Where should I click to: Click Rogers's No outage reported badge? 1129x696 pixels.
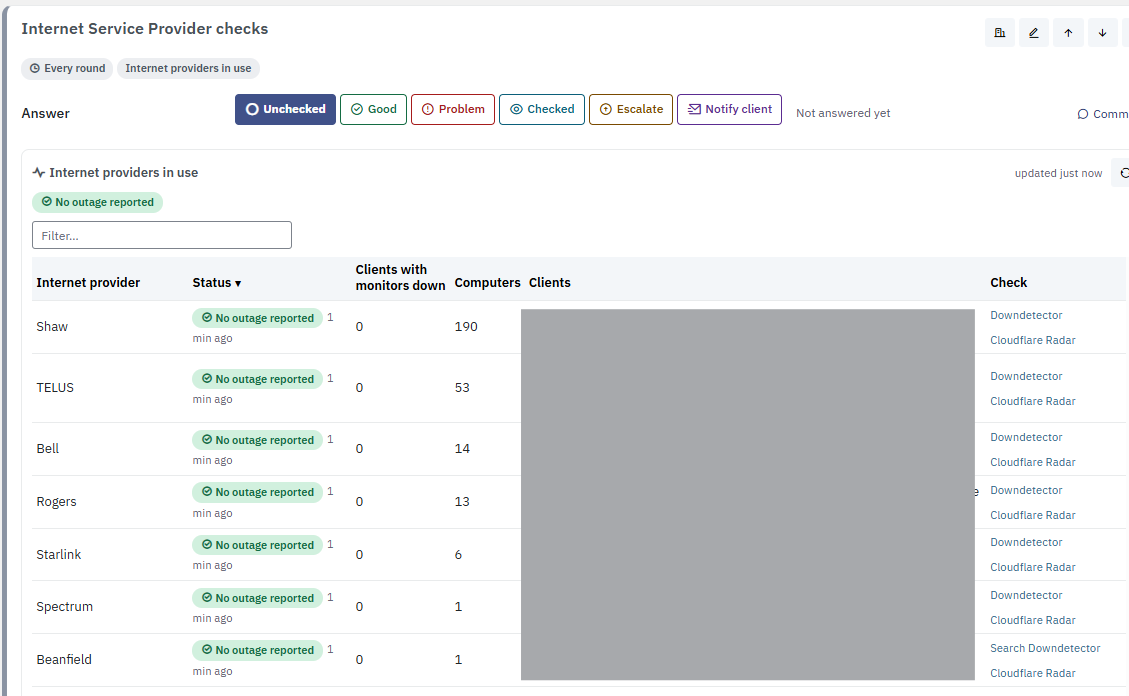point(257,492)
